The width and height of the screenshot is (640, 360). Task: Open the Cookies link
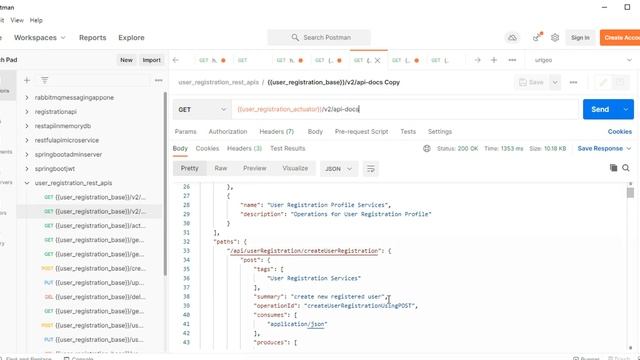click(x=620, y=132)
